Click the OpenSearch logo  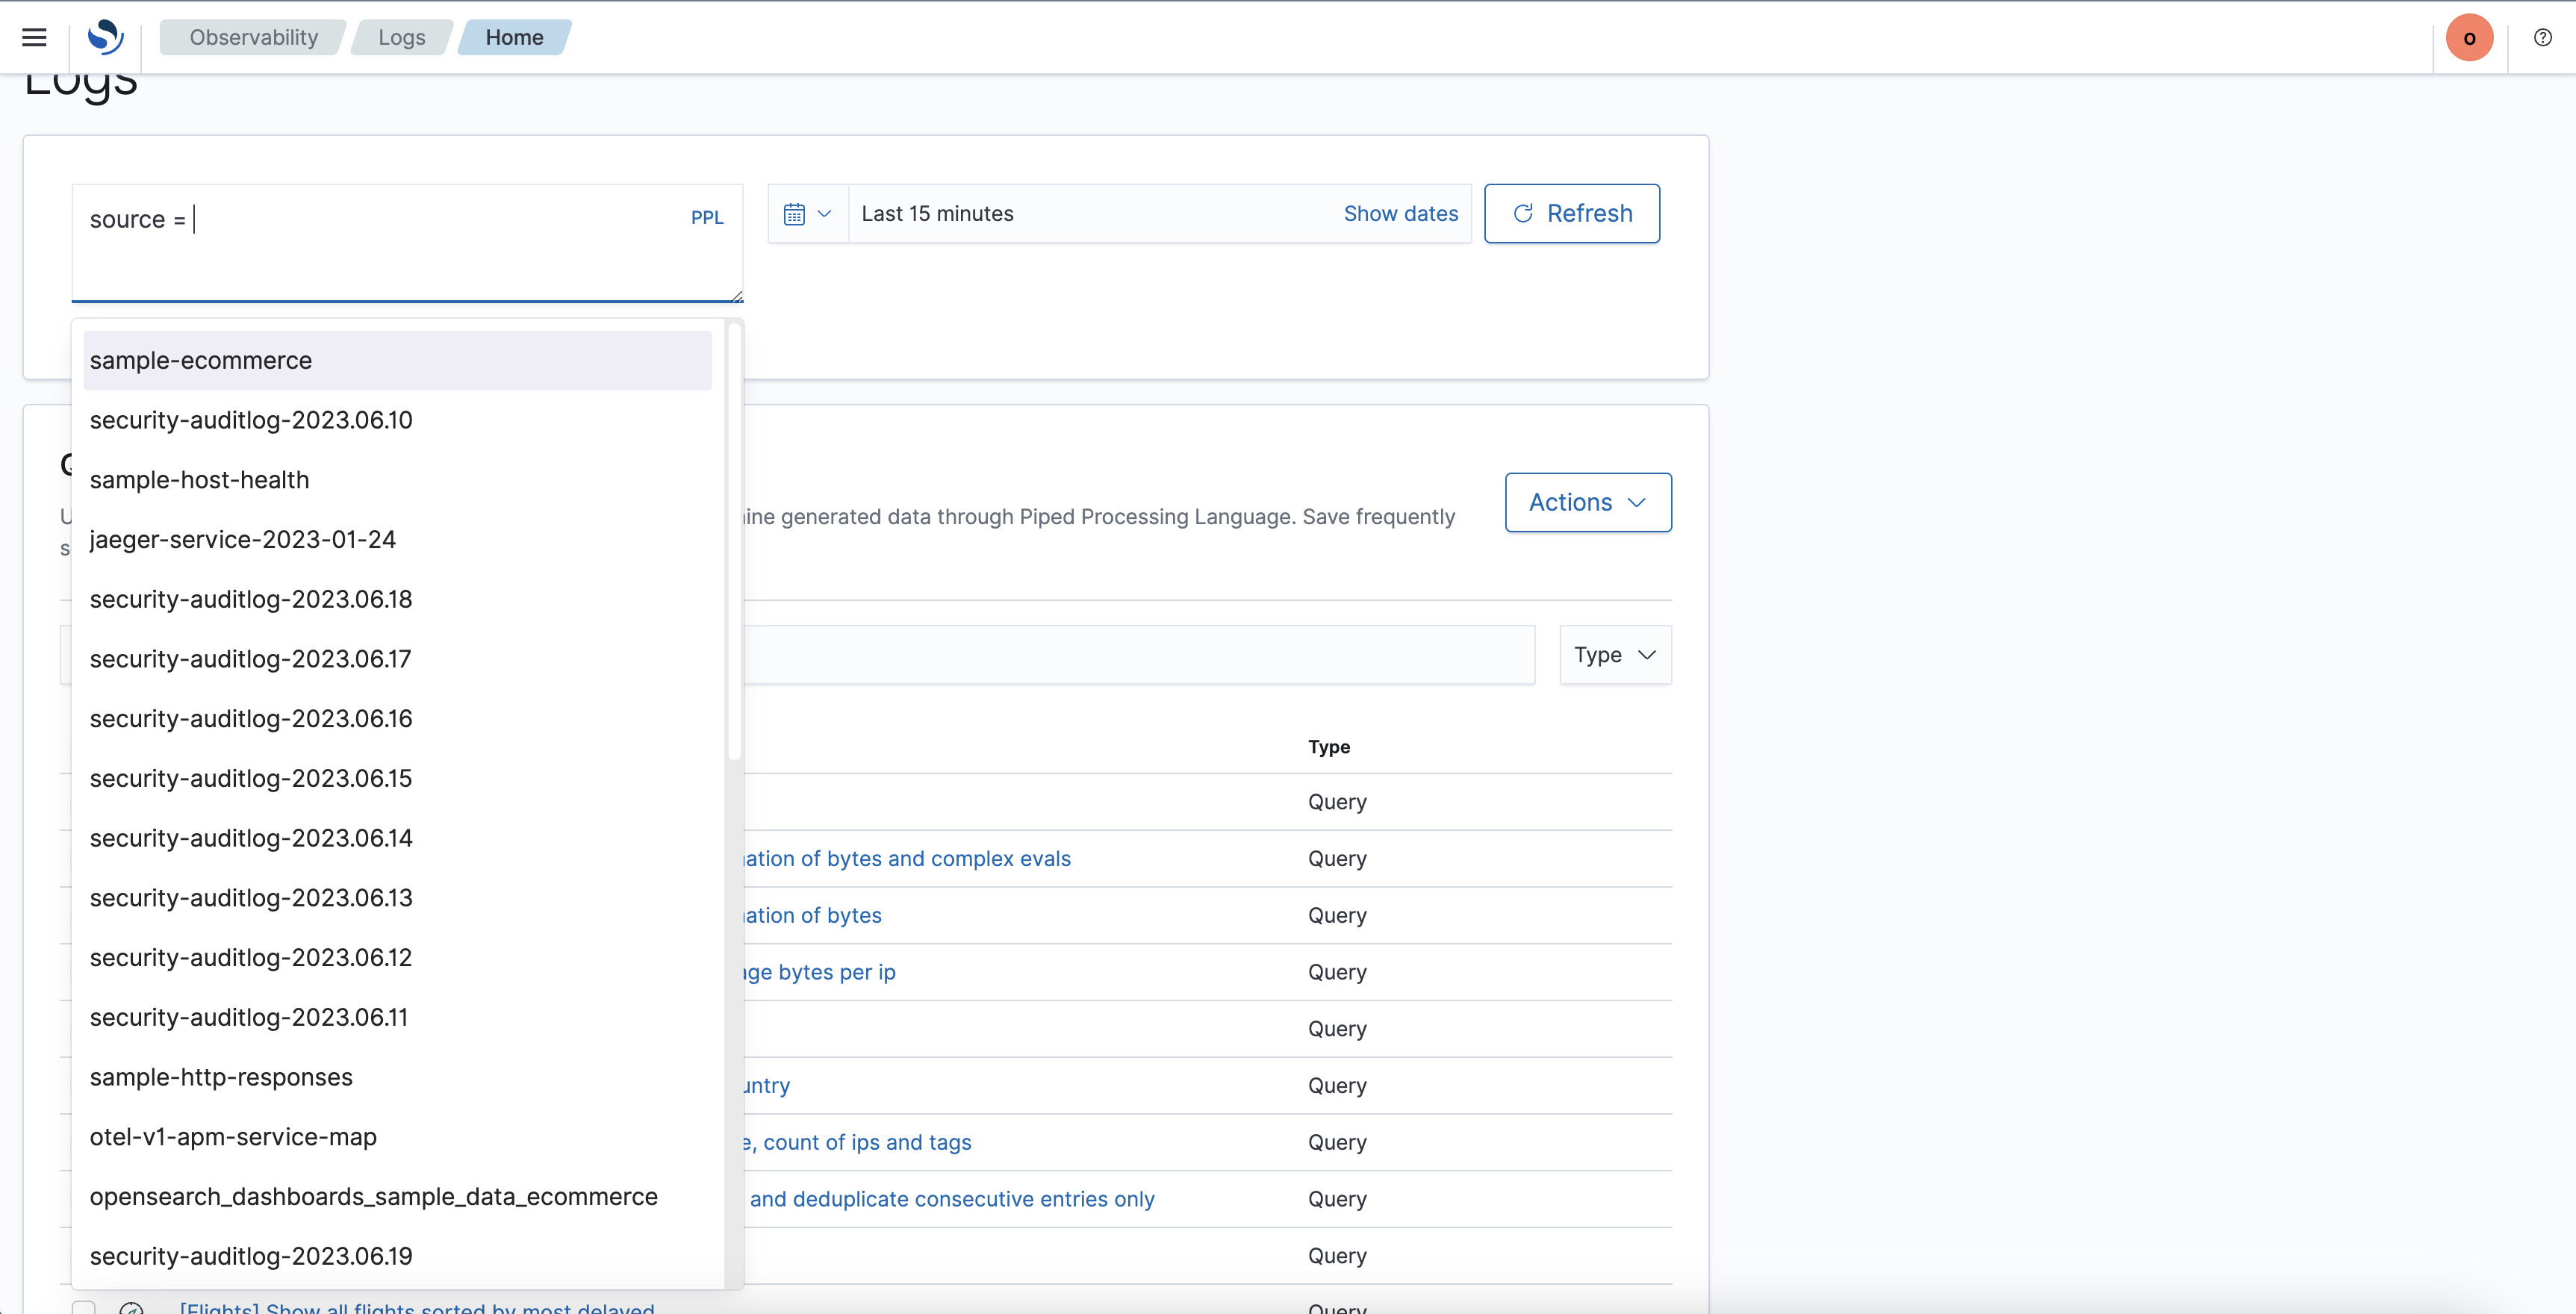click(x=106, y=37)
